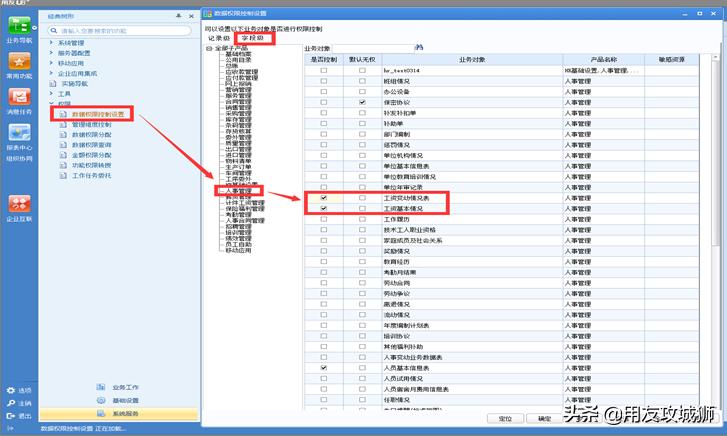Pin the navigation panel with pushpin
The height and width of the screenshot is (436, 727).
[179, 16]
